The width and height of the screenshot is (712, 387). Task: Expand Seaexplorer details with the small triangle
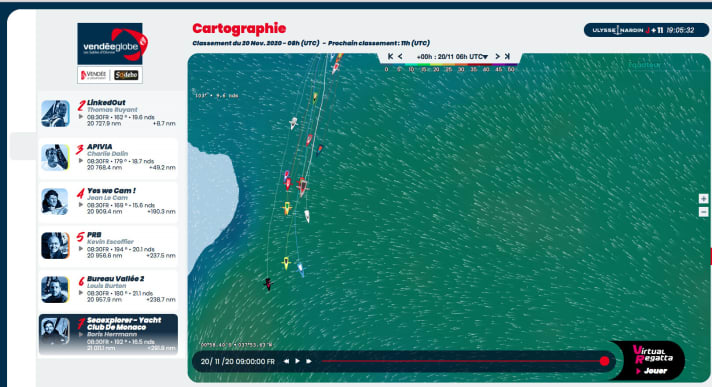tap(81, 334)
